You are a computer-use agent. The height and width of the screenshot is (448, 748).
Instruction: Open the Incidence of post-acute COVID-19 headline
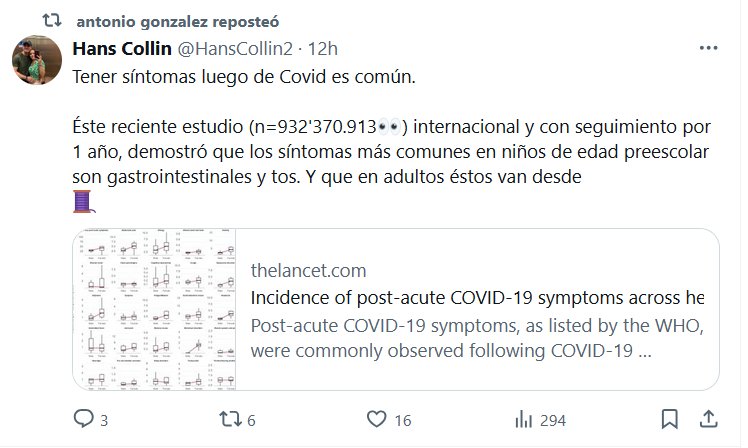coord(477,298)
